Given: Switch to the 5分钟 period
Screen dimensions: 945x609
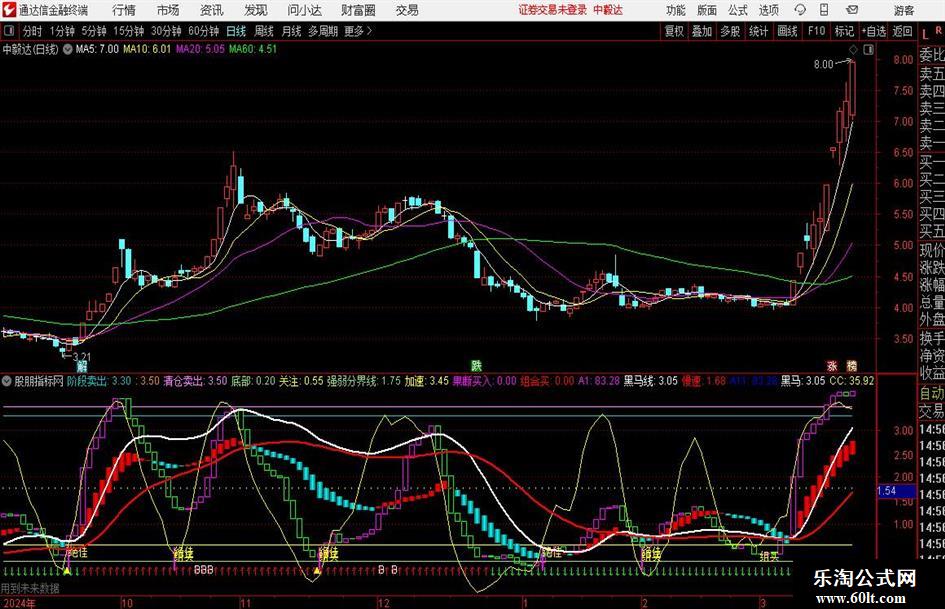Looking at the screenshot, I should tap(94, 31).
